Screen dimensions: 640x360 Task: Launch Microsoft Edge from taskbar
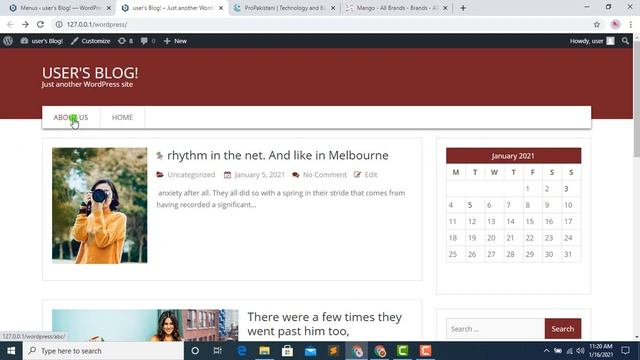point(242,351)
